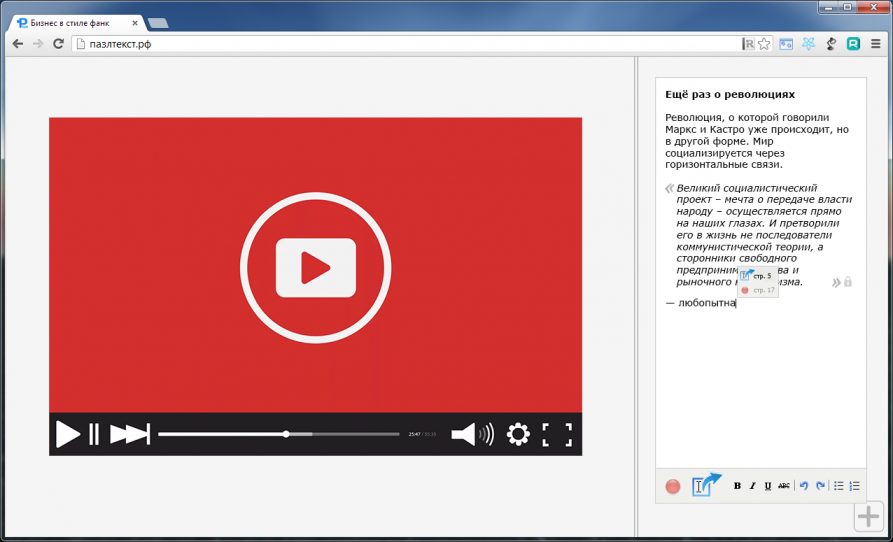Click the large plus button to add note
Viewport: 893px width, 542px height.
tap(869, 516)
